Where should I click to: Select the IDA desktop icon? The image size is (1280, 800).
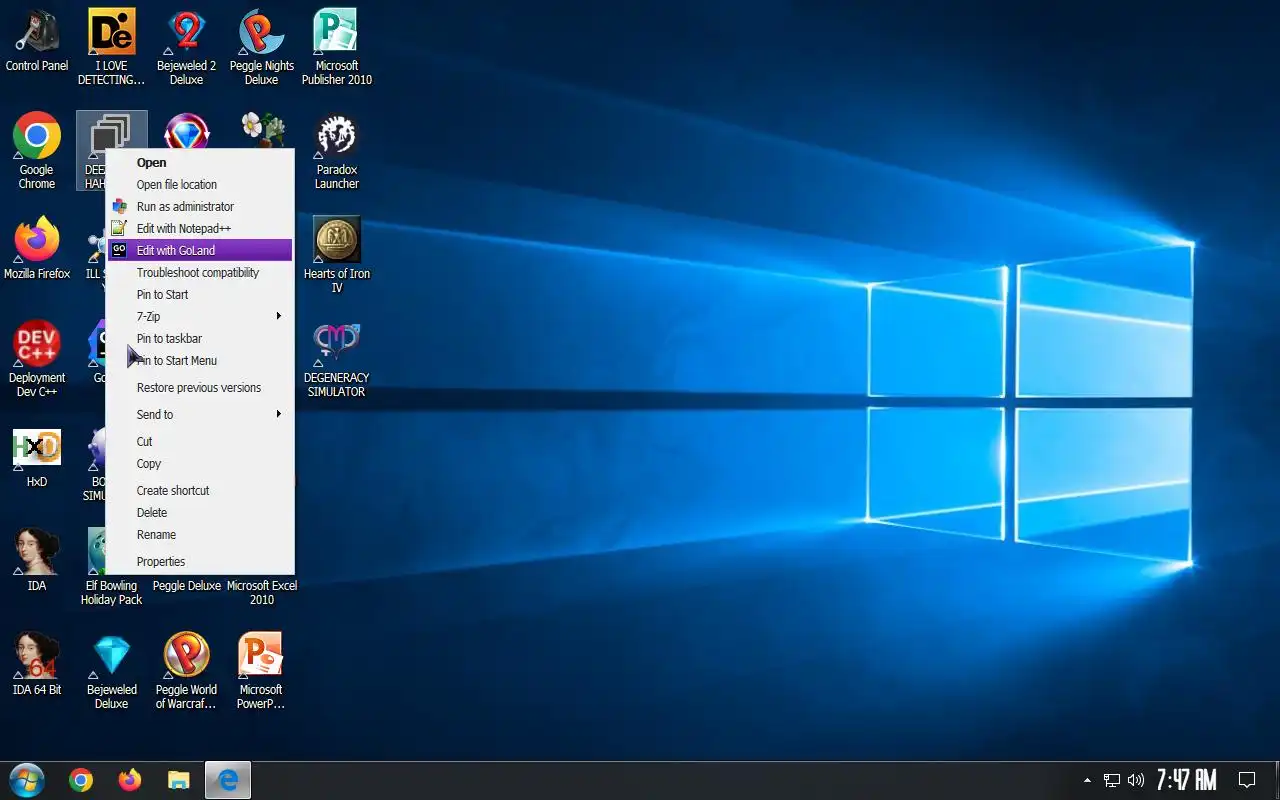coord(37,560)
